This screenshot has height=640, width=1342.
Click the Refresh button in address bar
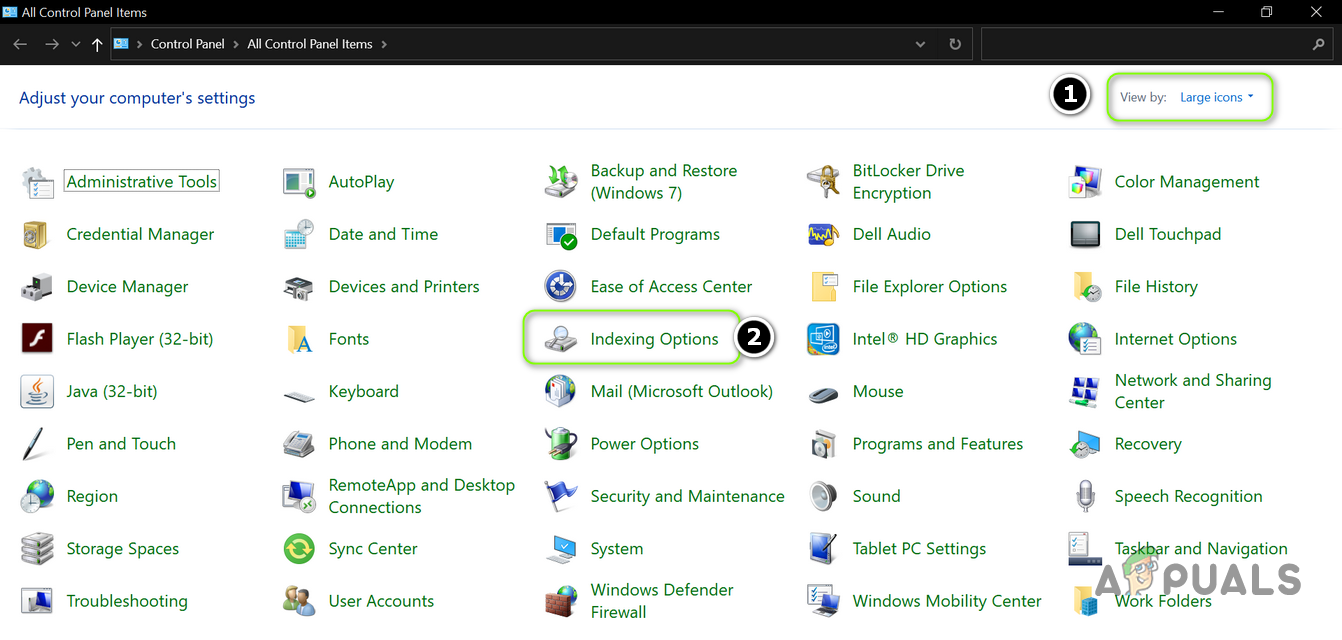tap(955, 45)
